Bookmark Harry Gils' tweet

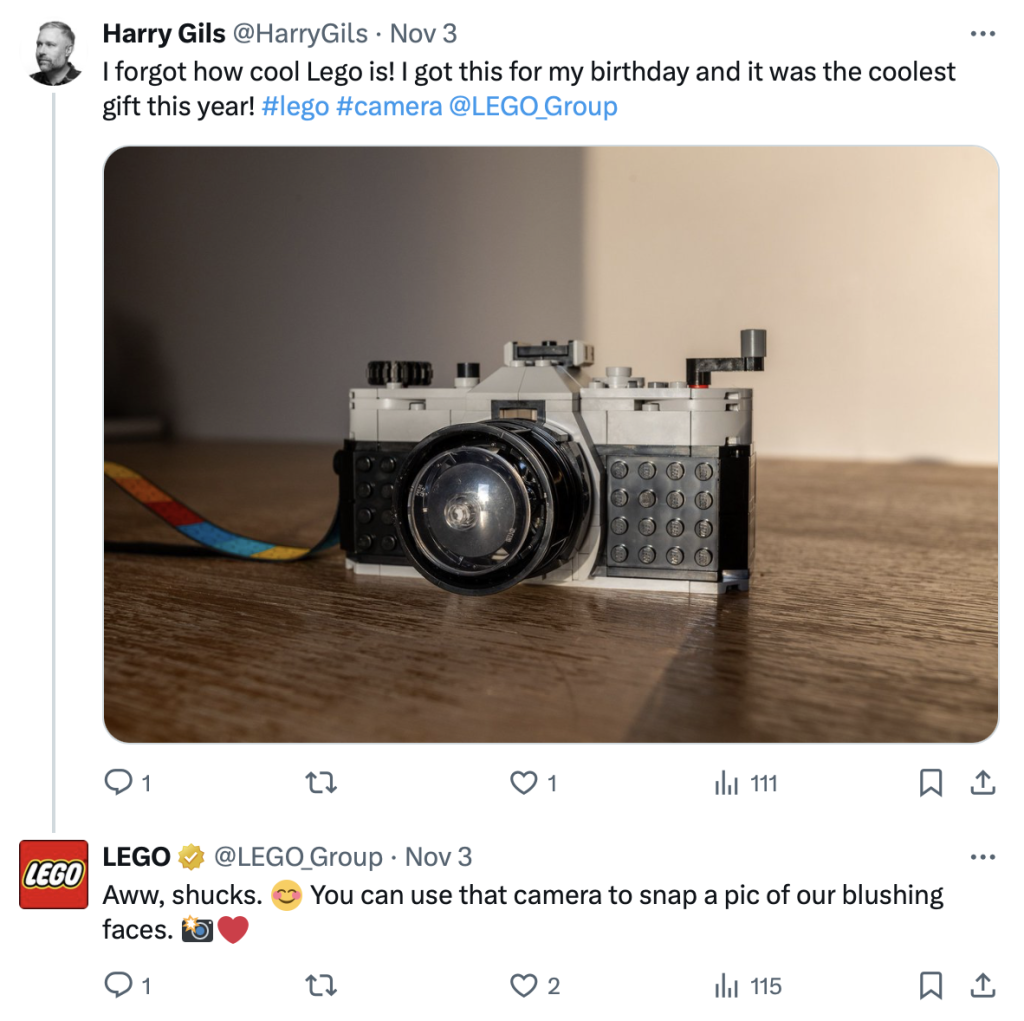(931, 784)
